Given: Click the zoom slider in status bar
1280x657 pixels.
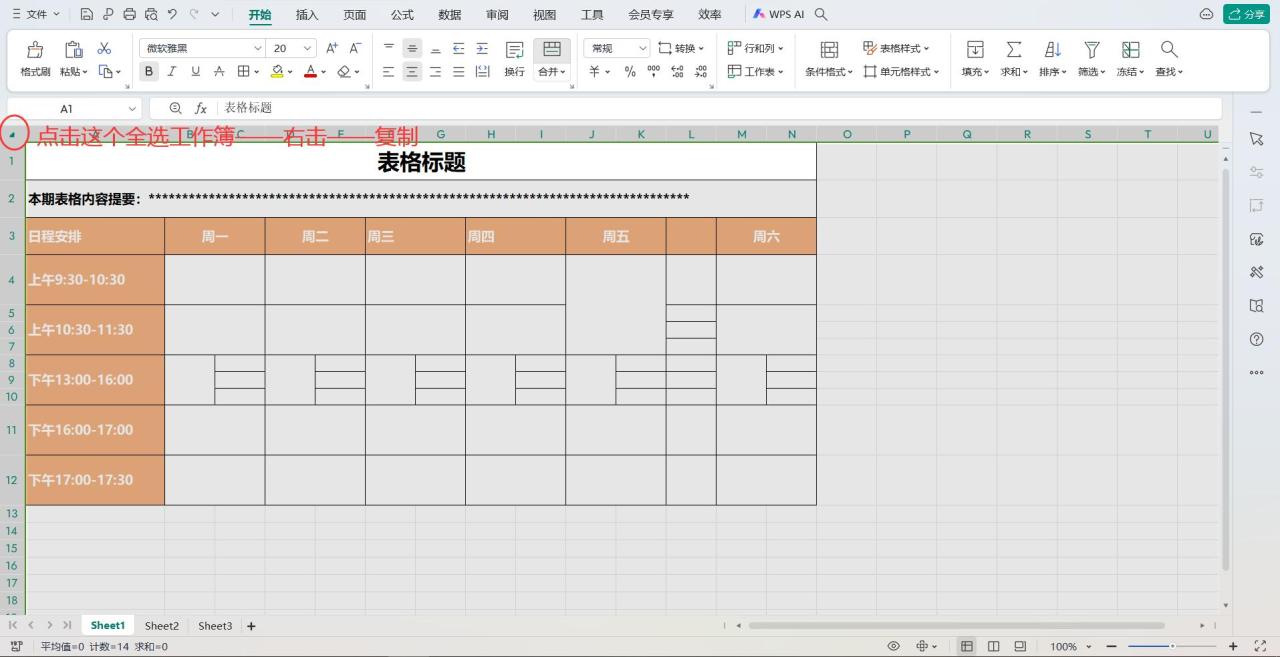Looking at the screenshot, I should (1171, 646).
